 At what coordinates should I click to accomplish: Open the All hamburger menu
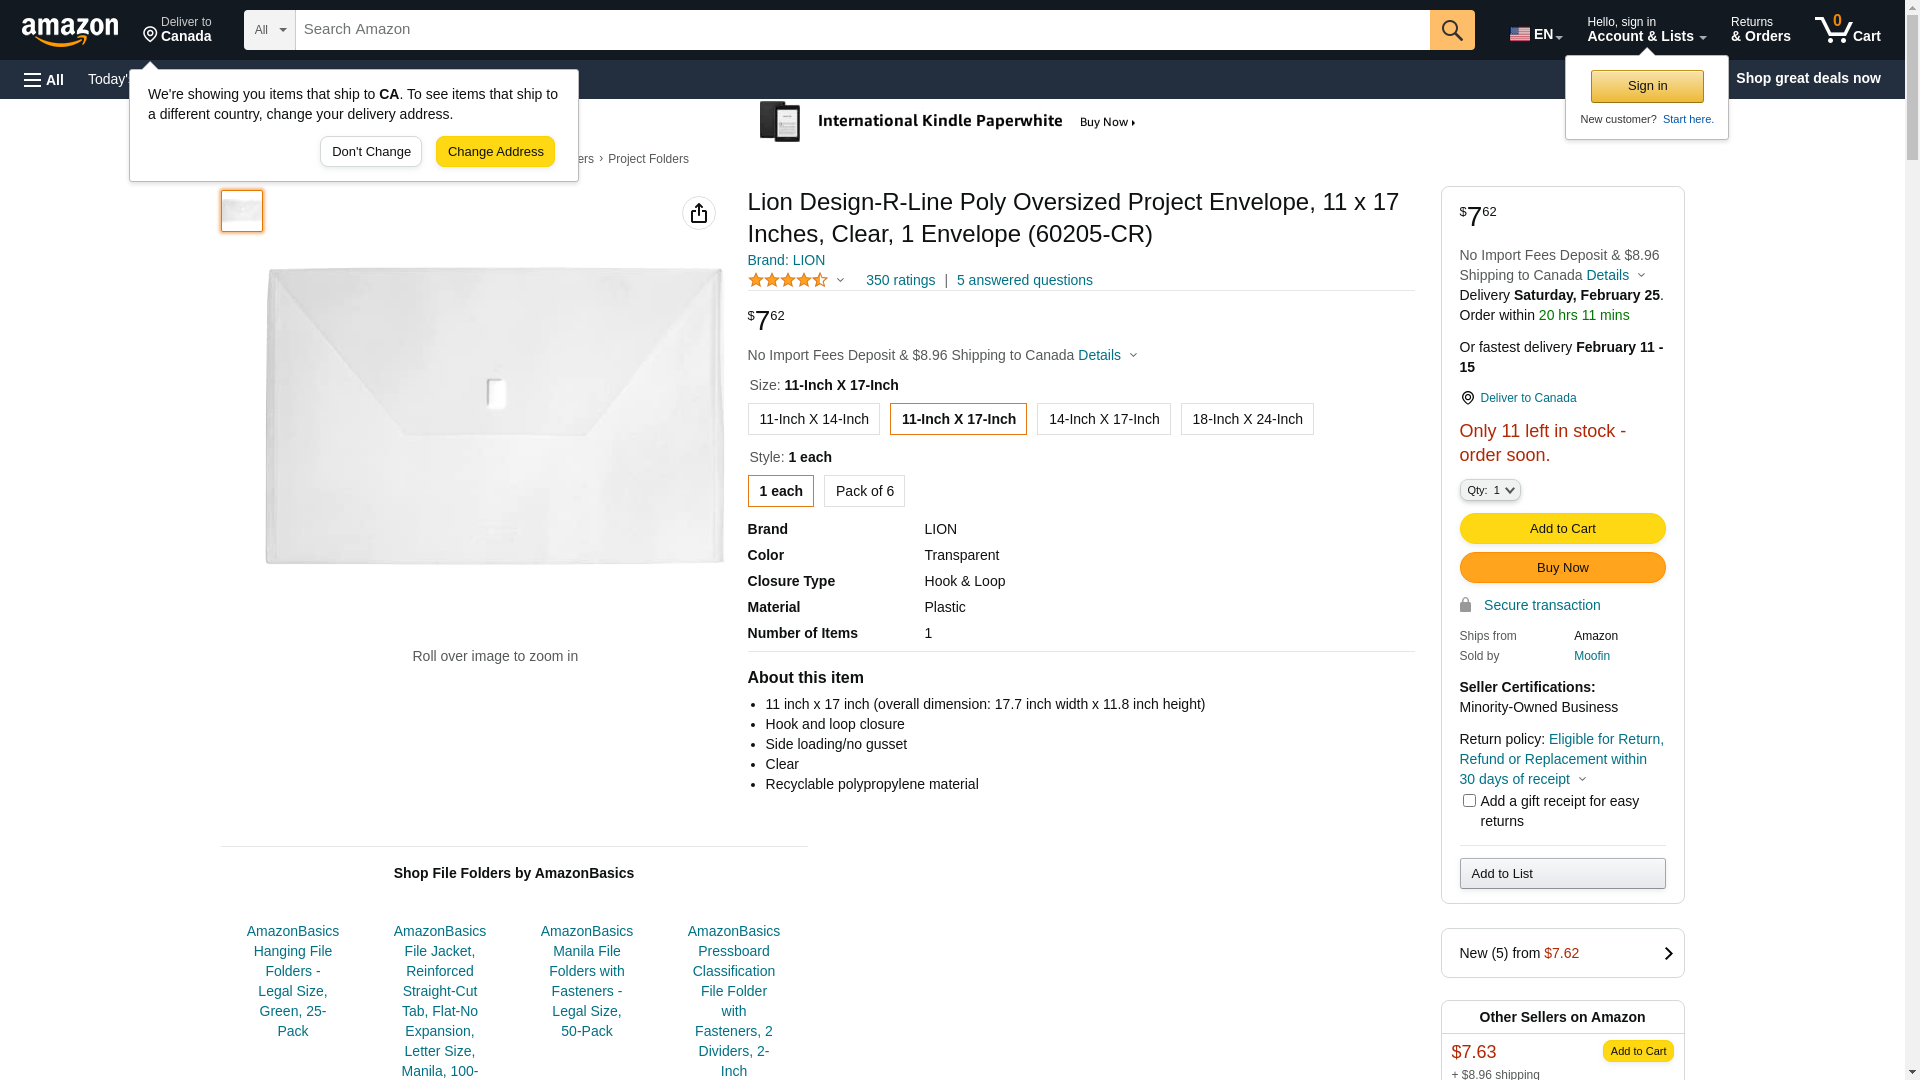click(x=44, y=79)
